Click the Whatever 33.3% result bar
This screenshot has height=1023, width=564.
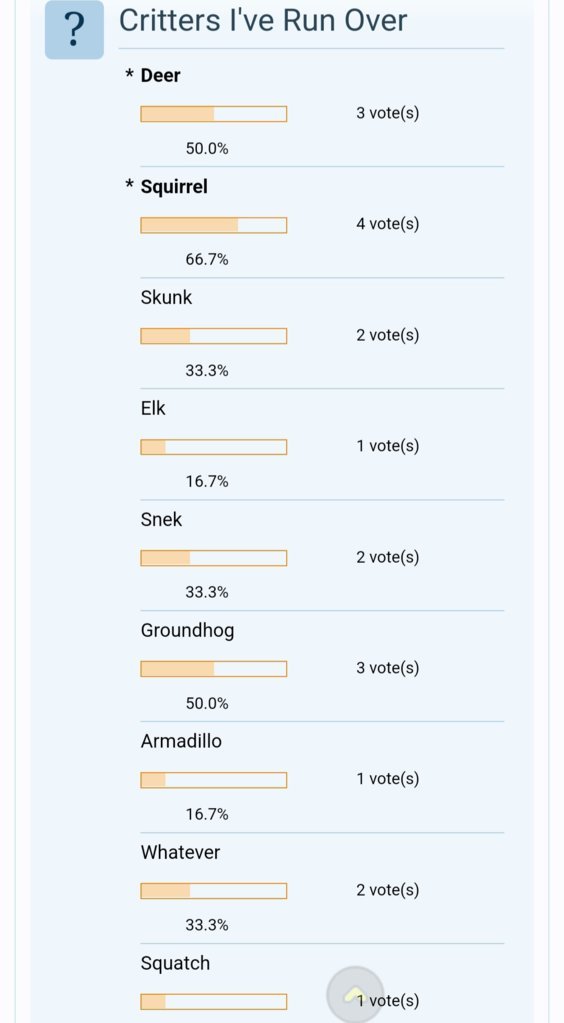213,891
